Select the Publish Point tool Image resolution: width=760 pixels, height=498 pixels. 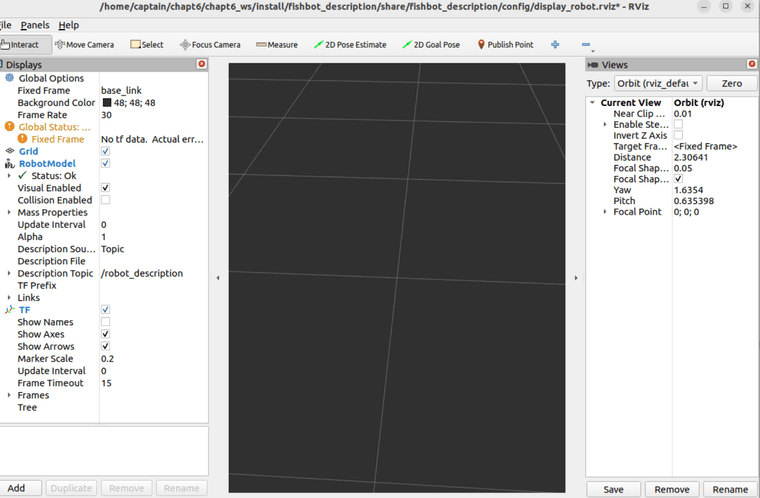505,45
